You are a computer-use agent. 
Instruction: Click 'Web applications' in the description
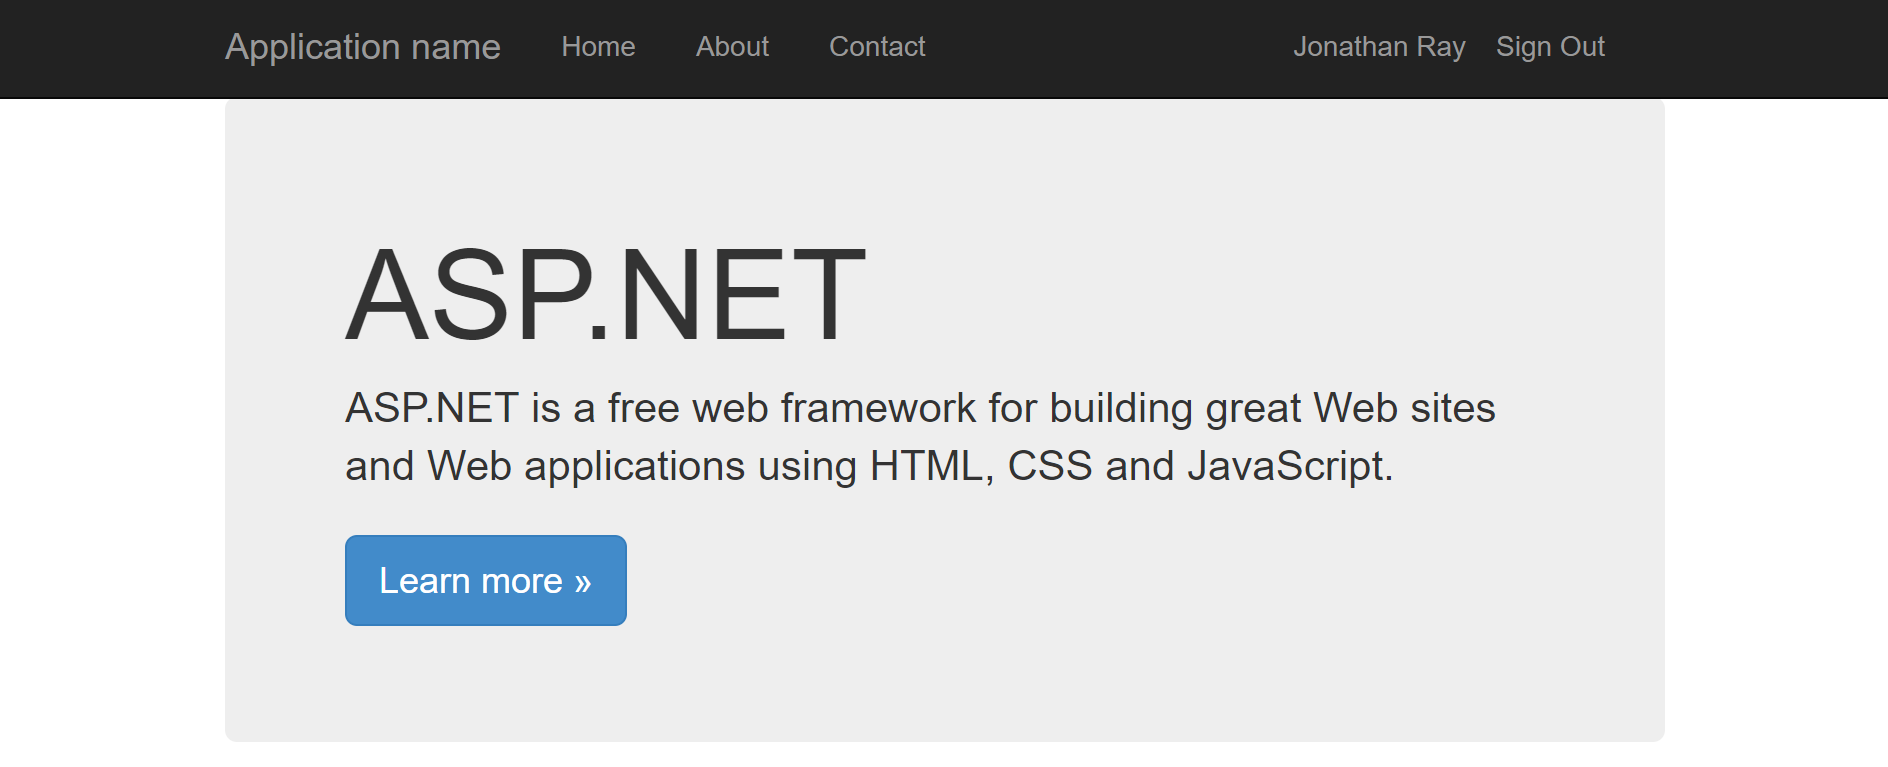pos(586,466)
